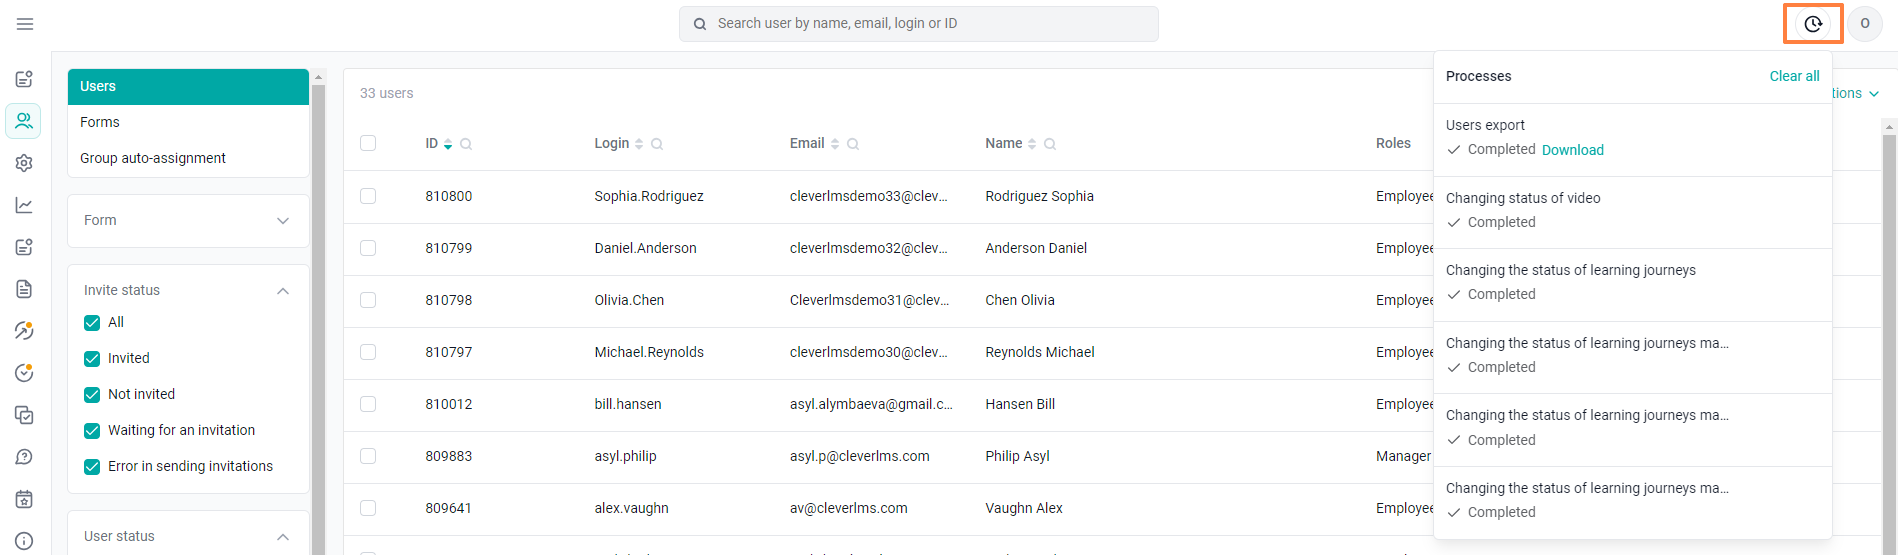Viewport: 1898px width, 555px height.
Task: Uncheck Waiting for an invitation filter
Action: [x=92, y=430]
